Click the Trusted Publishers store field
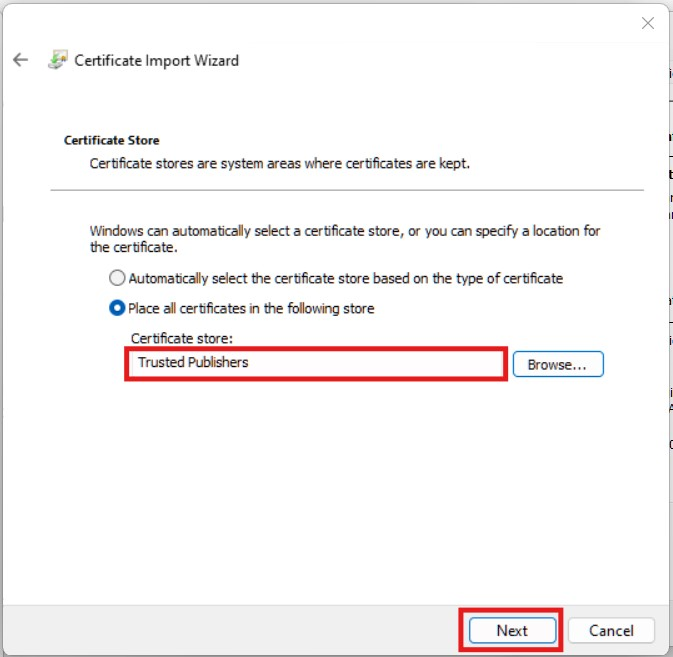Image resolution: width=673 pixels, height=657 pixels. pyautogui.click(x=315, y=363)
